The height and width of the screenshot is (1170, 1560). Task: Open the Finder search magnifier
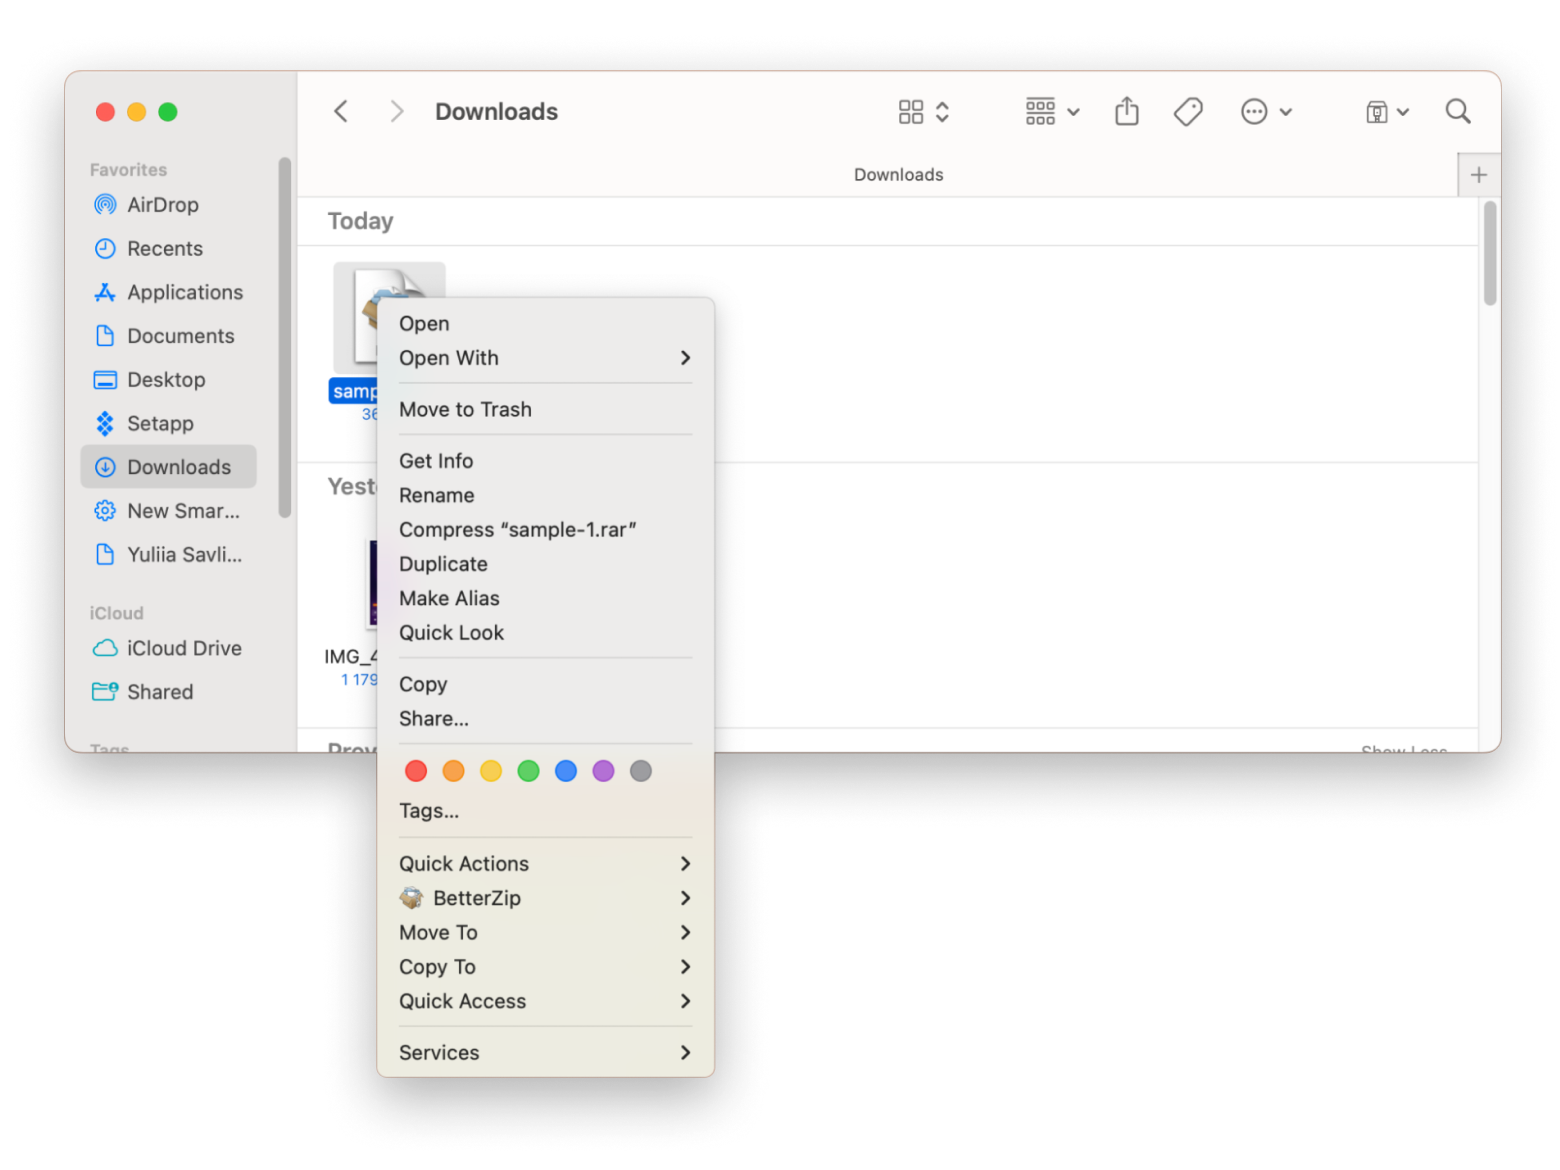(x=1457, y=111)
